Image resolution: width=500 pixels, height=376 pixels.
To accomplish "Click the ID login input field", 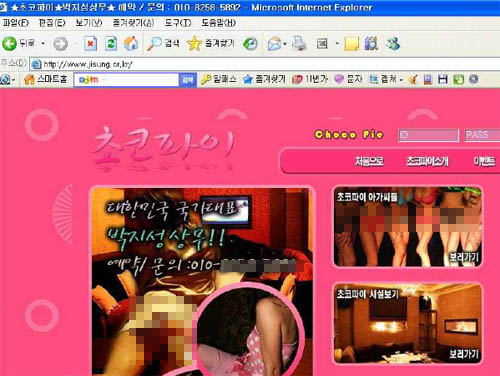I will pyautogui.click(x=428, y=135).
